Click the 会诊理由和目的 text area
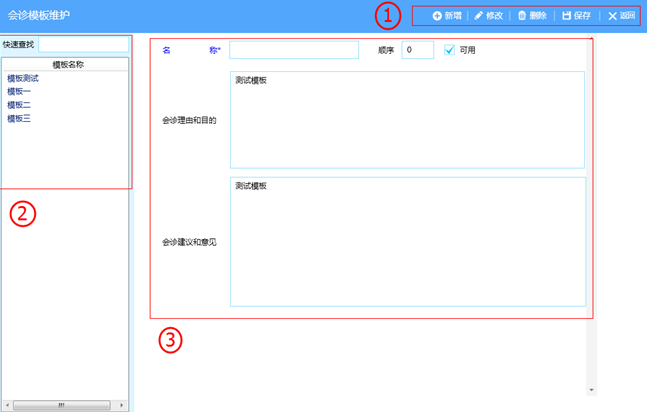This screenshot has width=647, height=412. tap(407, 120)
